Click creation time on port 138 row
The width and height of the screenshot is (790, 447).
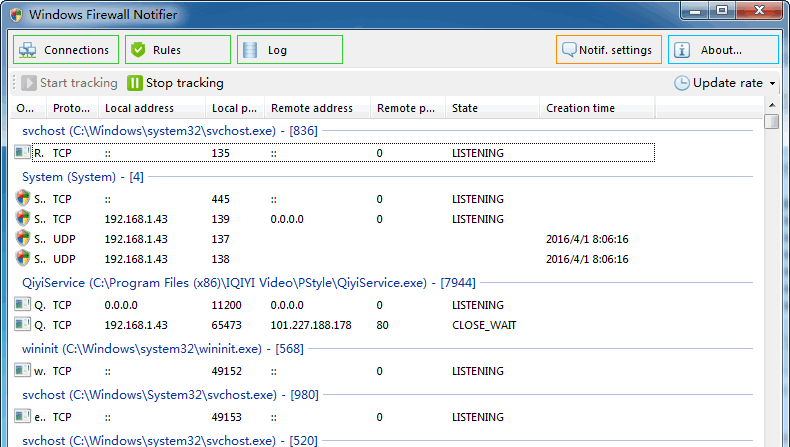pos(587,259)
